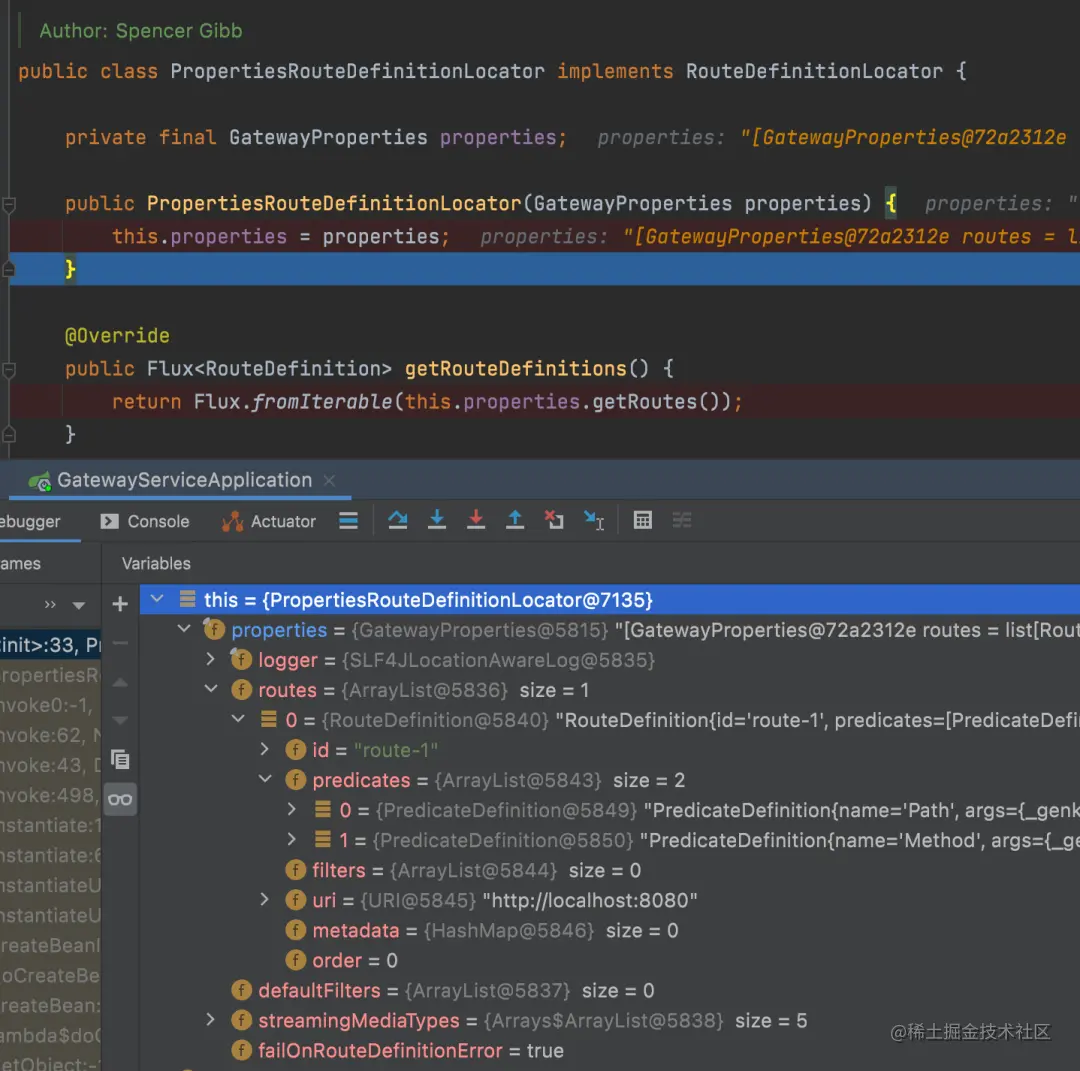The width and height of the screenshot is (1080, 1071).
Task: Click the Step Over debugger icon
Action: (x=397, y=521)
